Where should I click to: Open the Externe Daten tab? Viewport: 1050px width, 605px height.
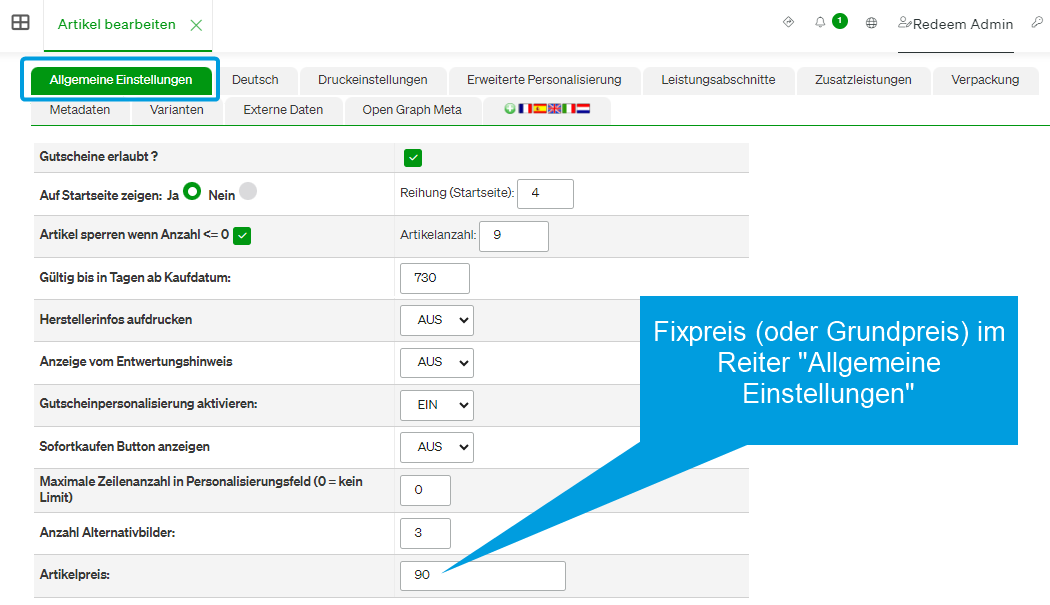(x=283, y=110)
